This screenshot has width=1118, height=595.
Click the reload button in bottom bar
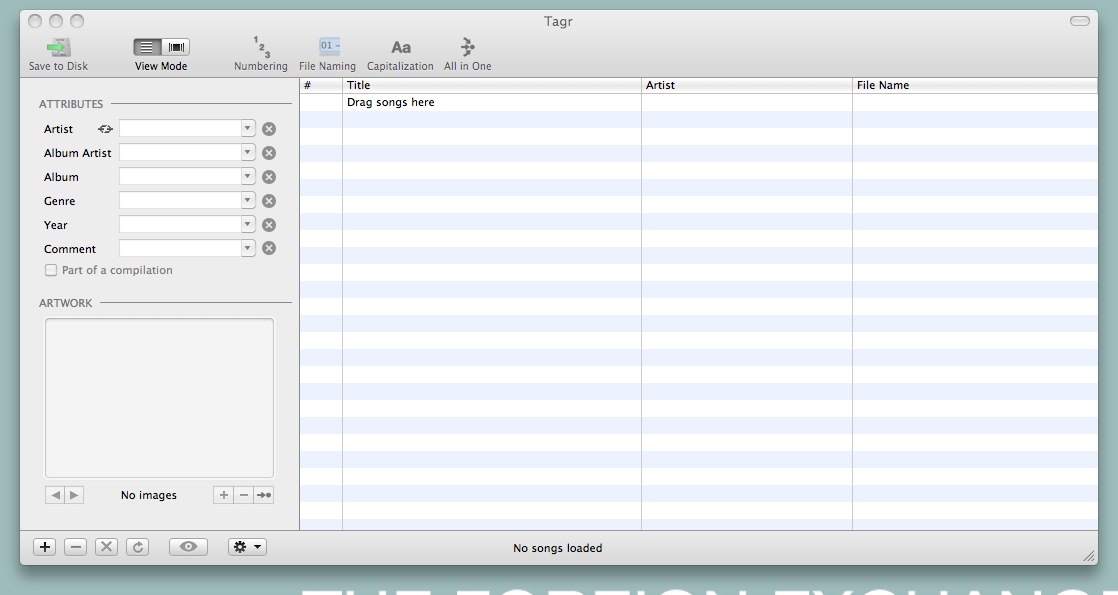tap(138, 547)
